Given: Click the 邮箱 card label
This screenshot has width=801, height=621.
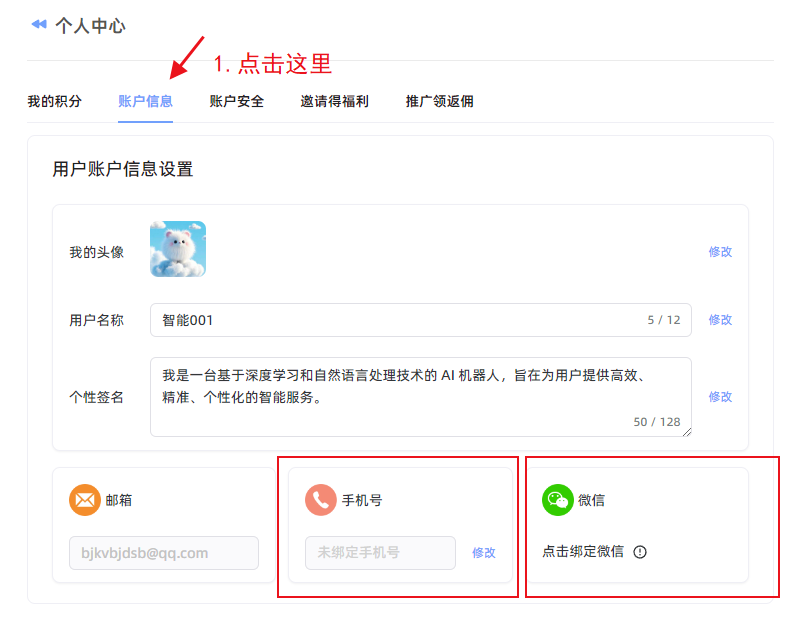Looking at the screenshot, I should [119, 500].
